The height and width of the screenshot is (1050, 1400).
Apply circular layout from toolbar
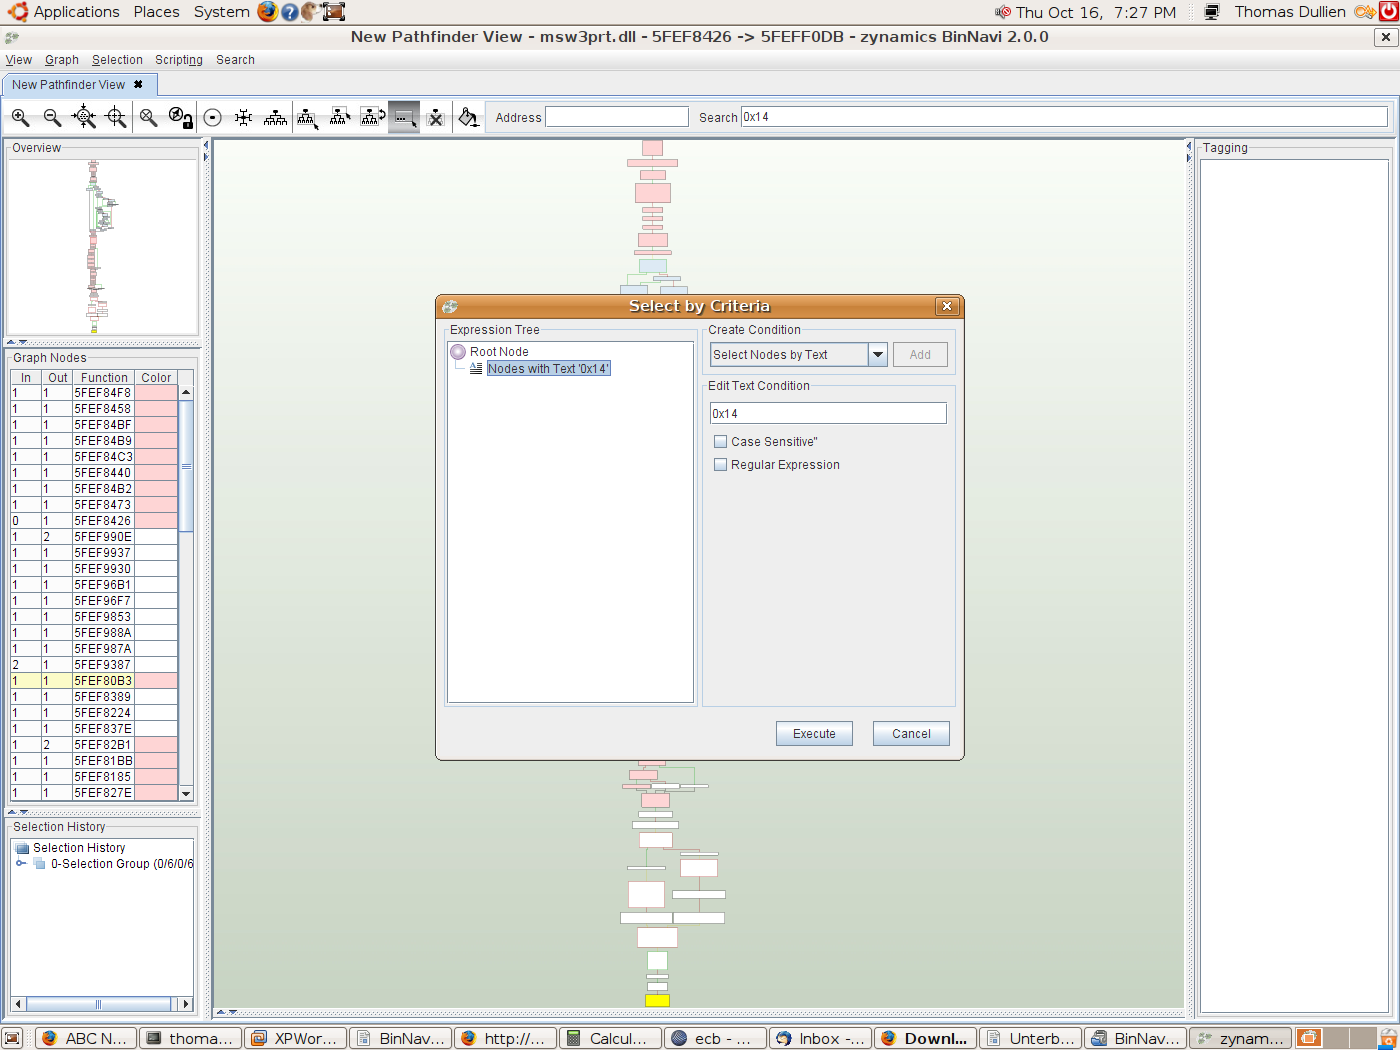point(212,117)
